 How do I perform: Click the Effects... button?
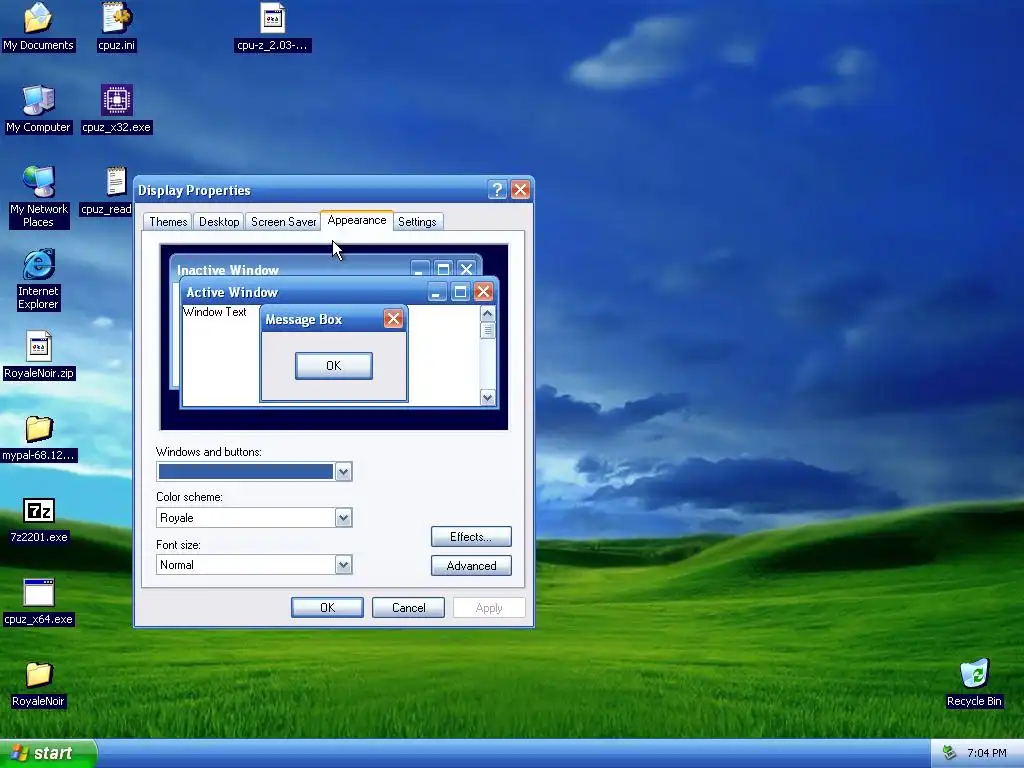[x=471, y=537]
